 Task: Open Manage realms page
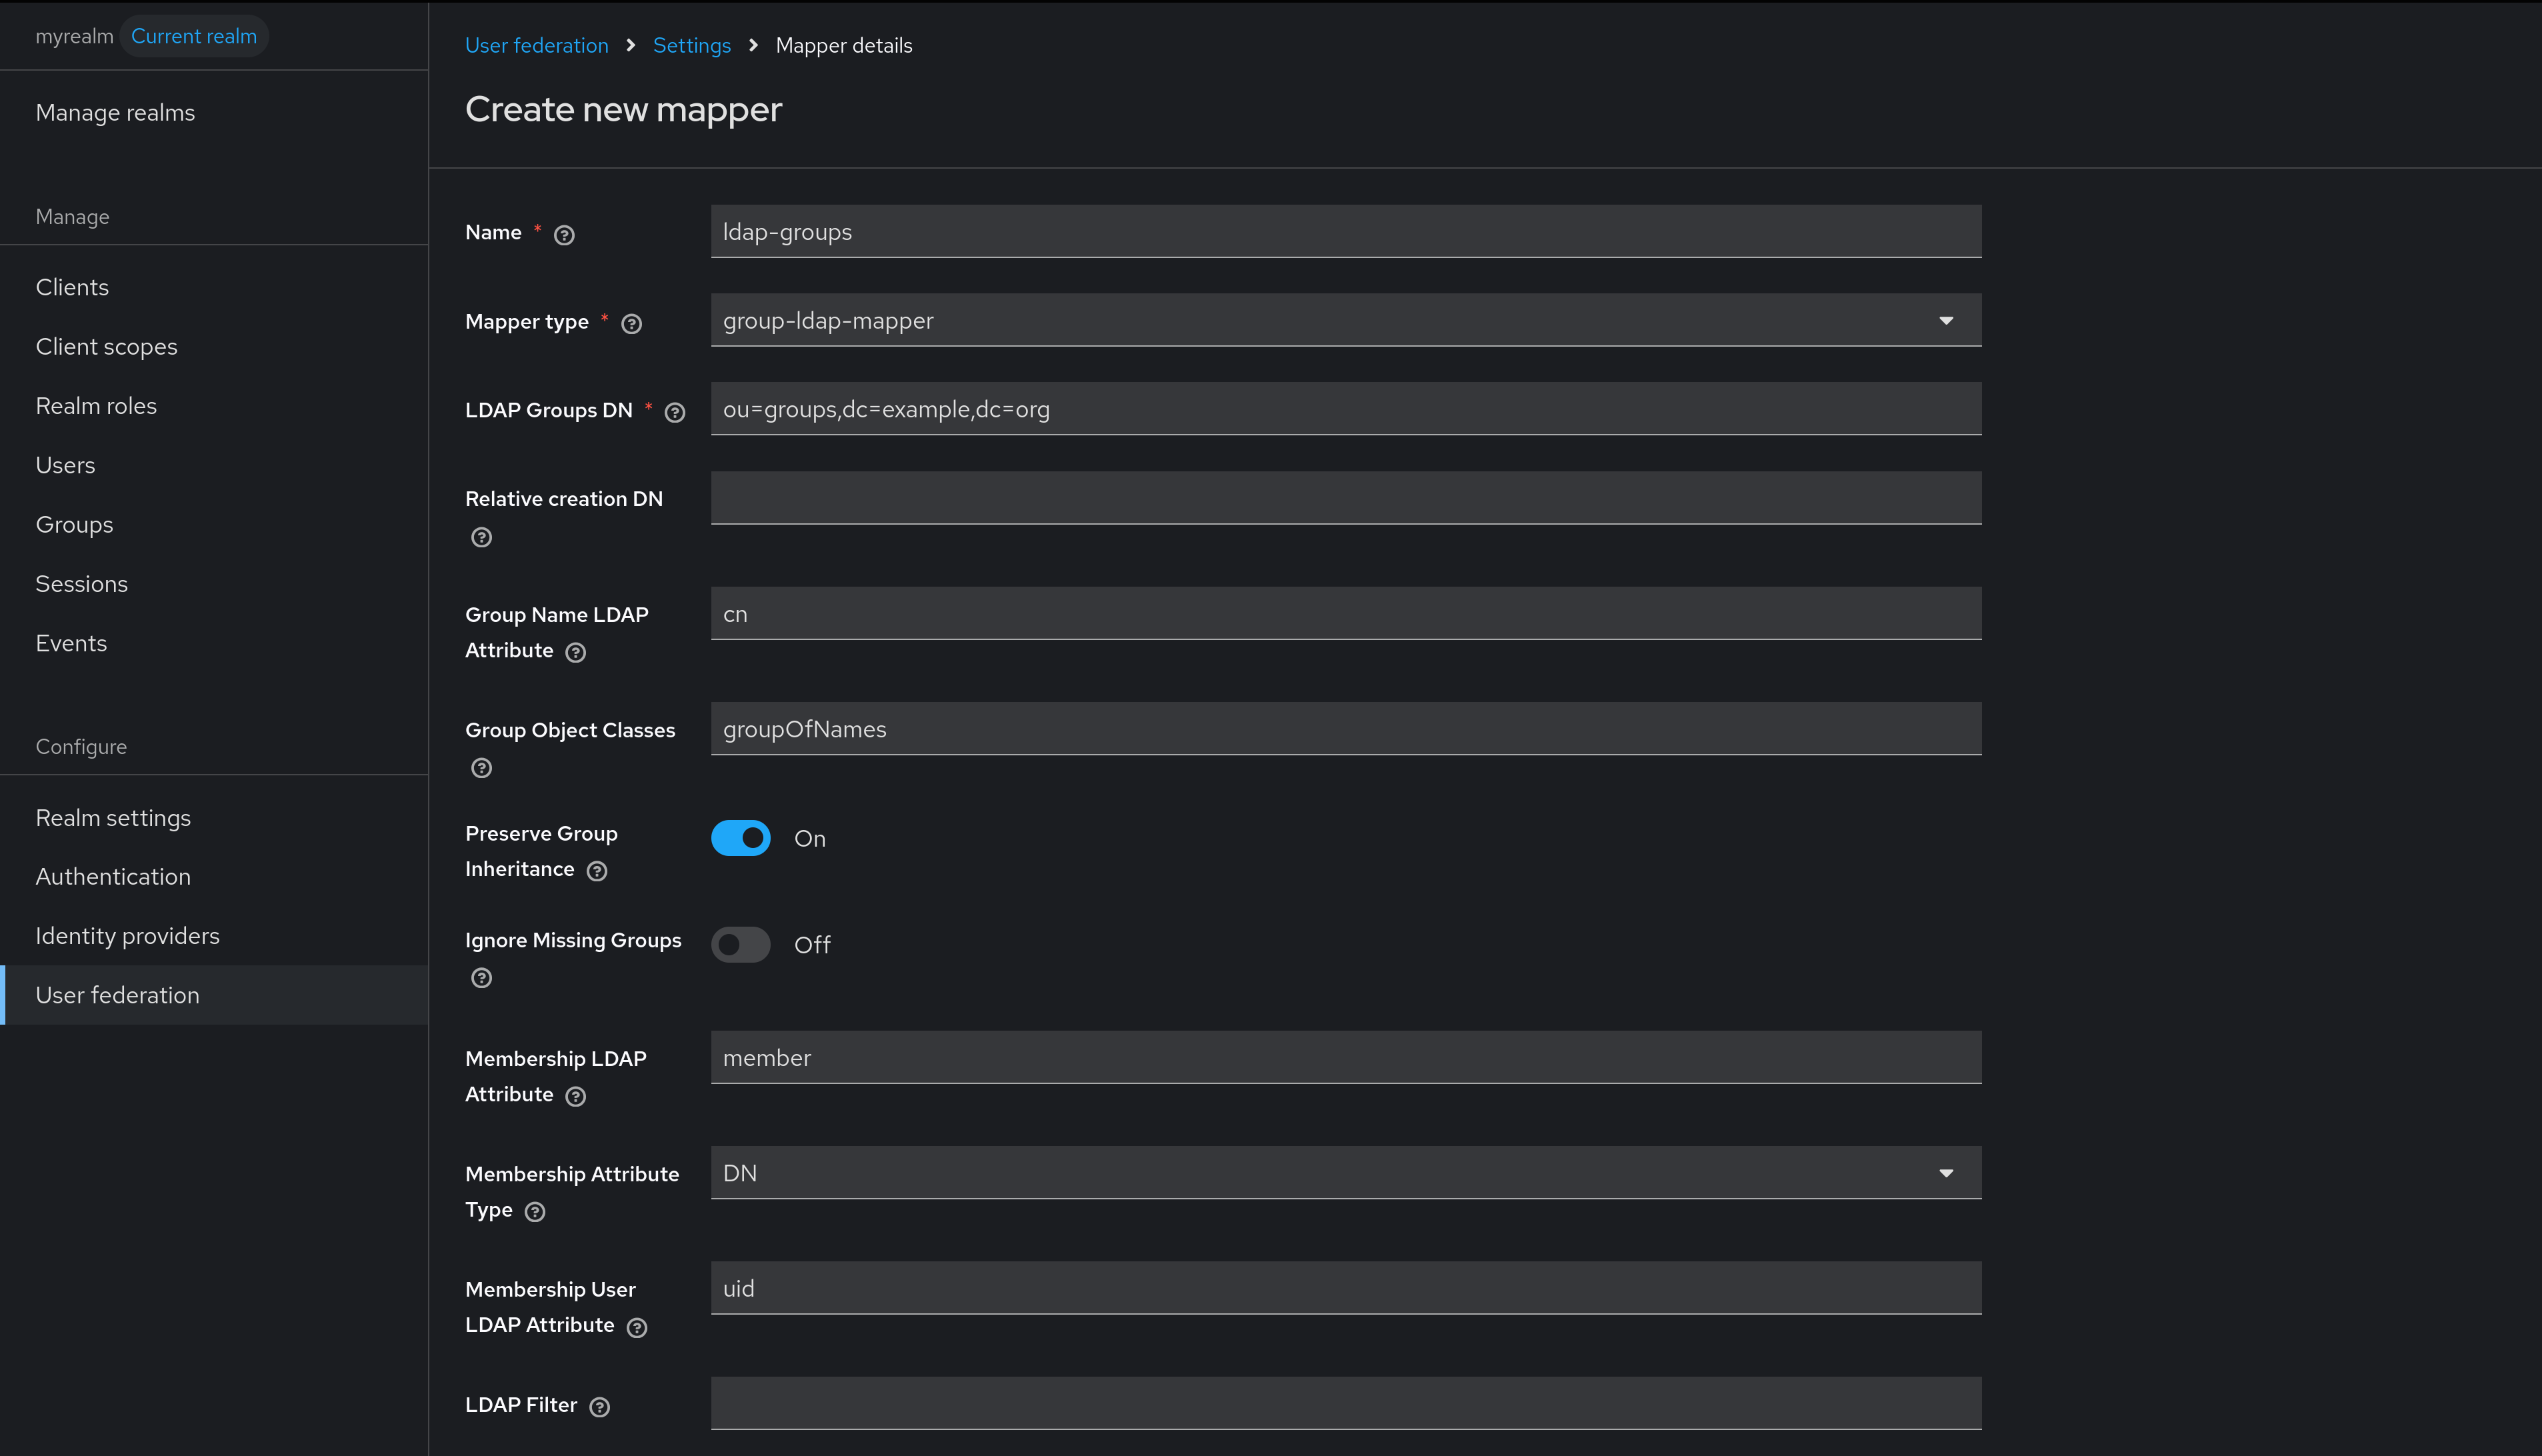(115, 113)
